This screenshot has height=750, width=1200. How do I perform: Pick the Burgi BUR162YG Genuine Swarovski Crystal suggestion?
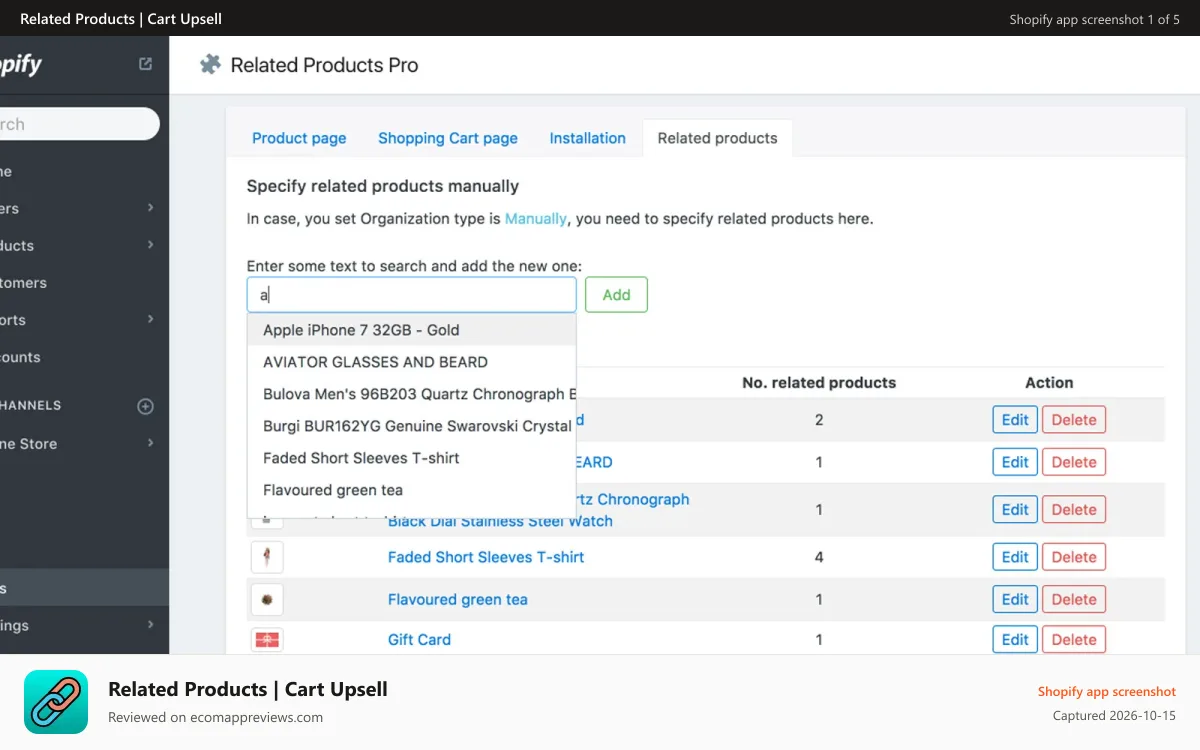point(412,426)
